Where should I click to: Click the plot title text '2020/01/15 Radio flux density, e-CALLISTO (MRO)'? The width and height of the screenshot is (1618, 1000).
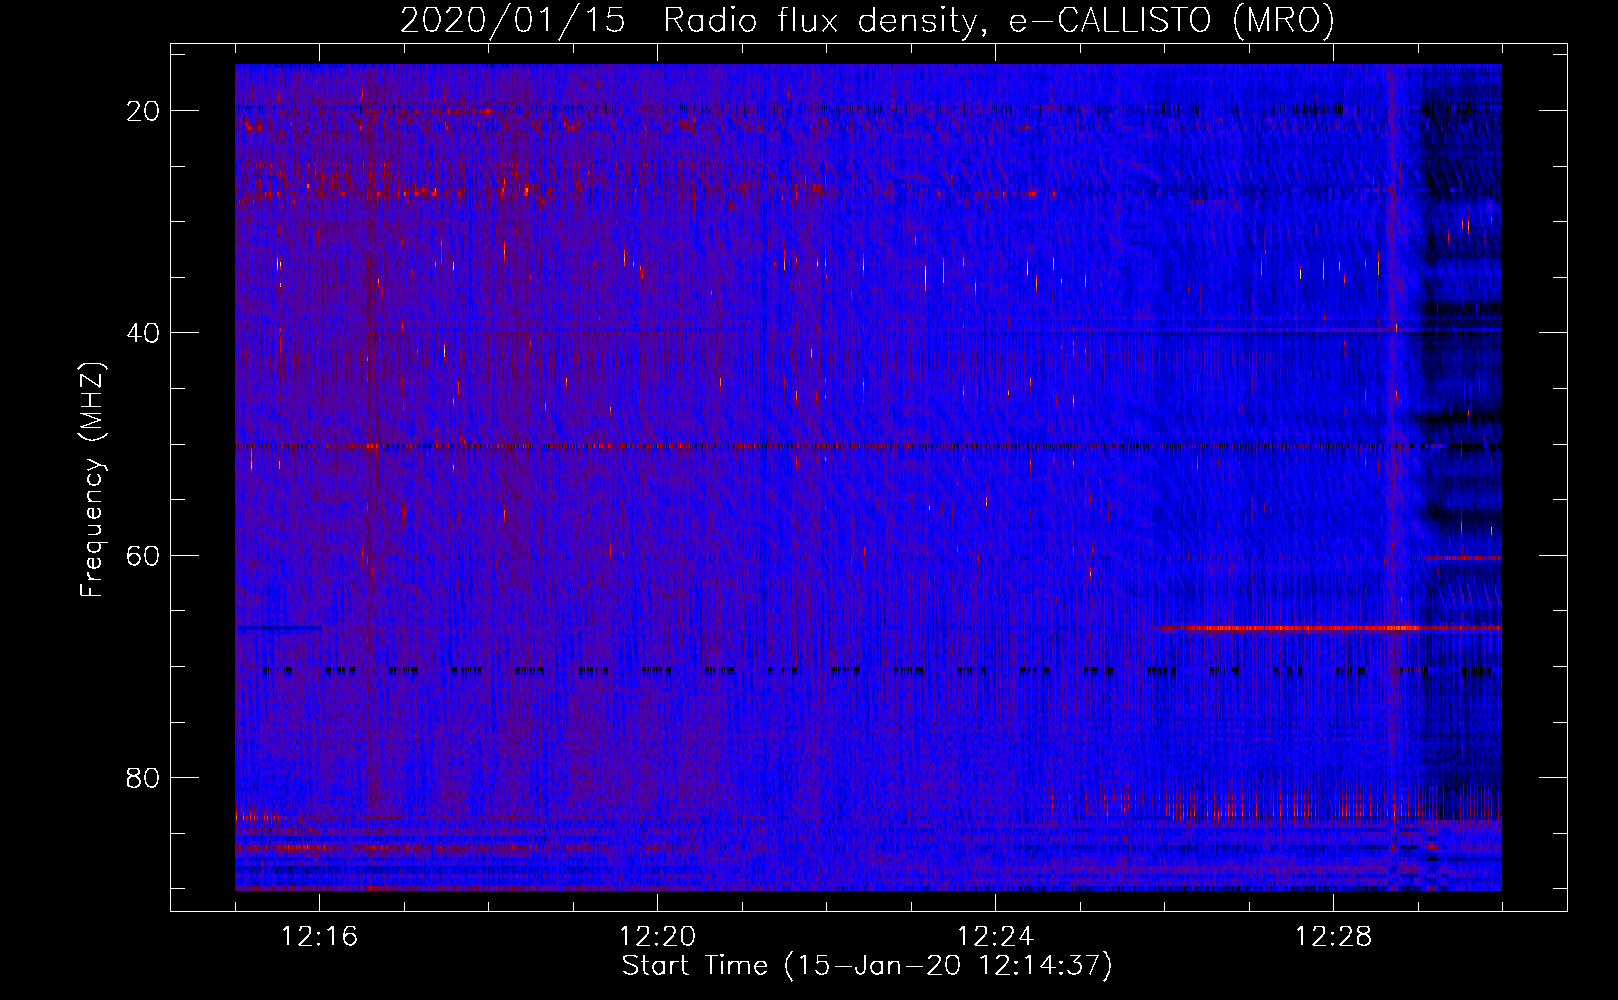coord(867,20)
